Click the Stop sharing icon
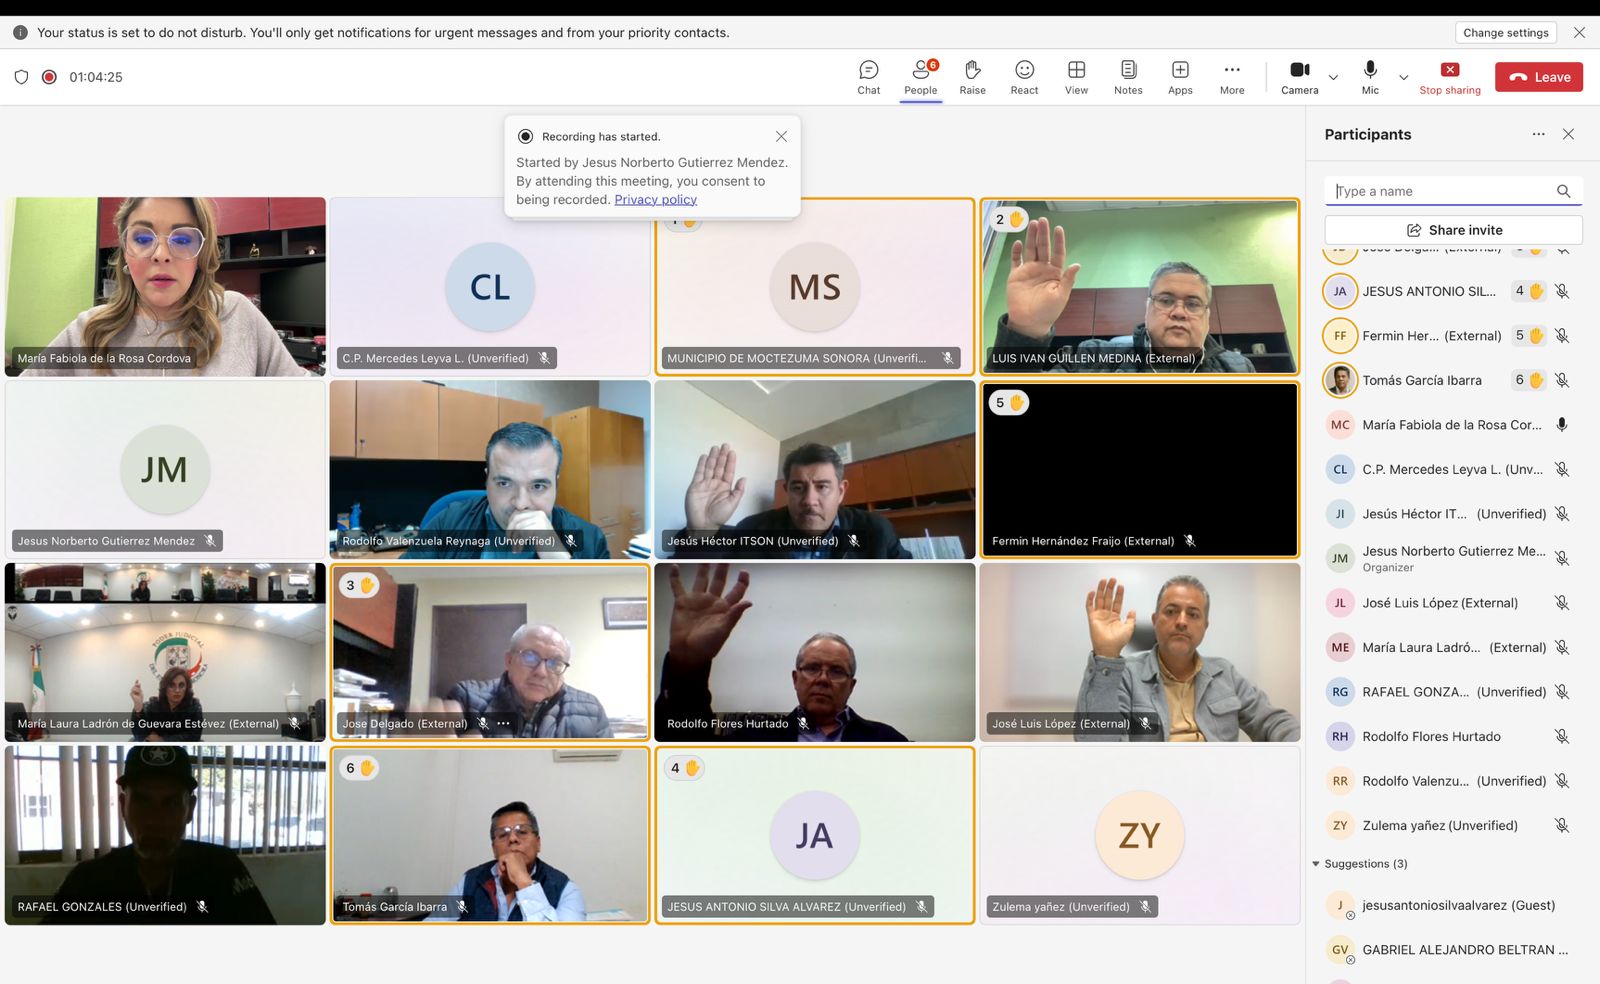Screen dimensions: 1600x984 pos(1450,77)
